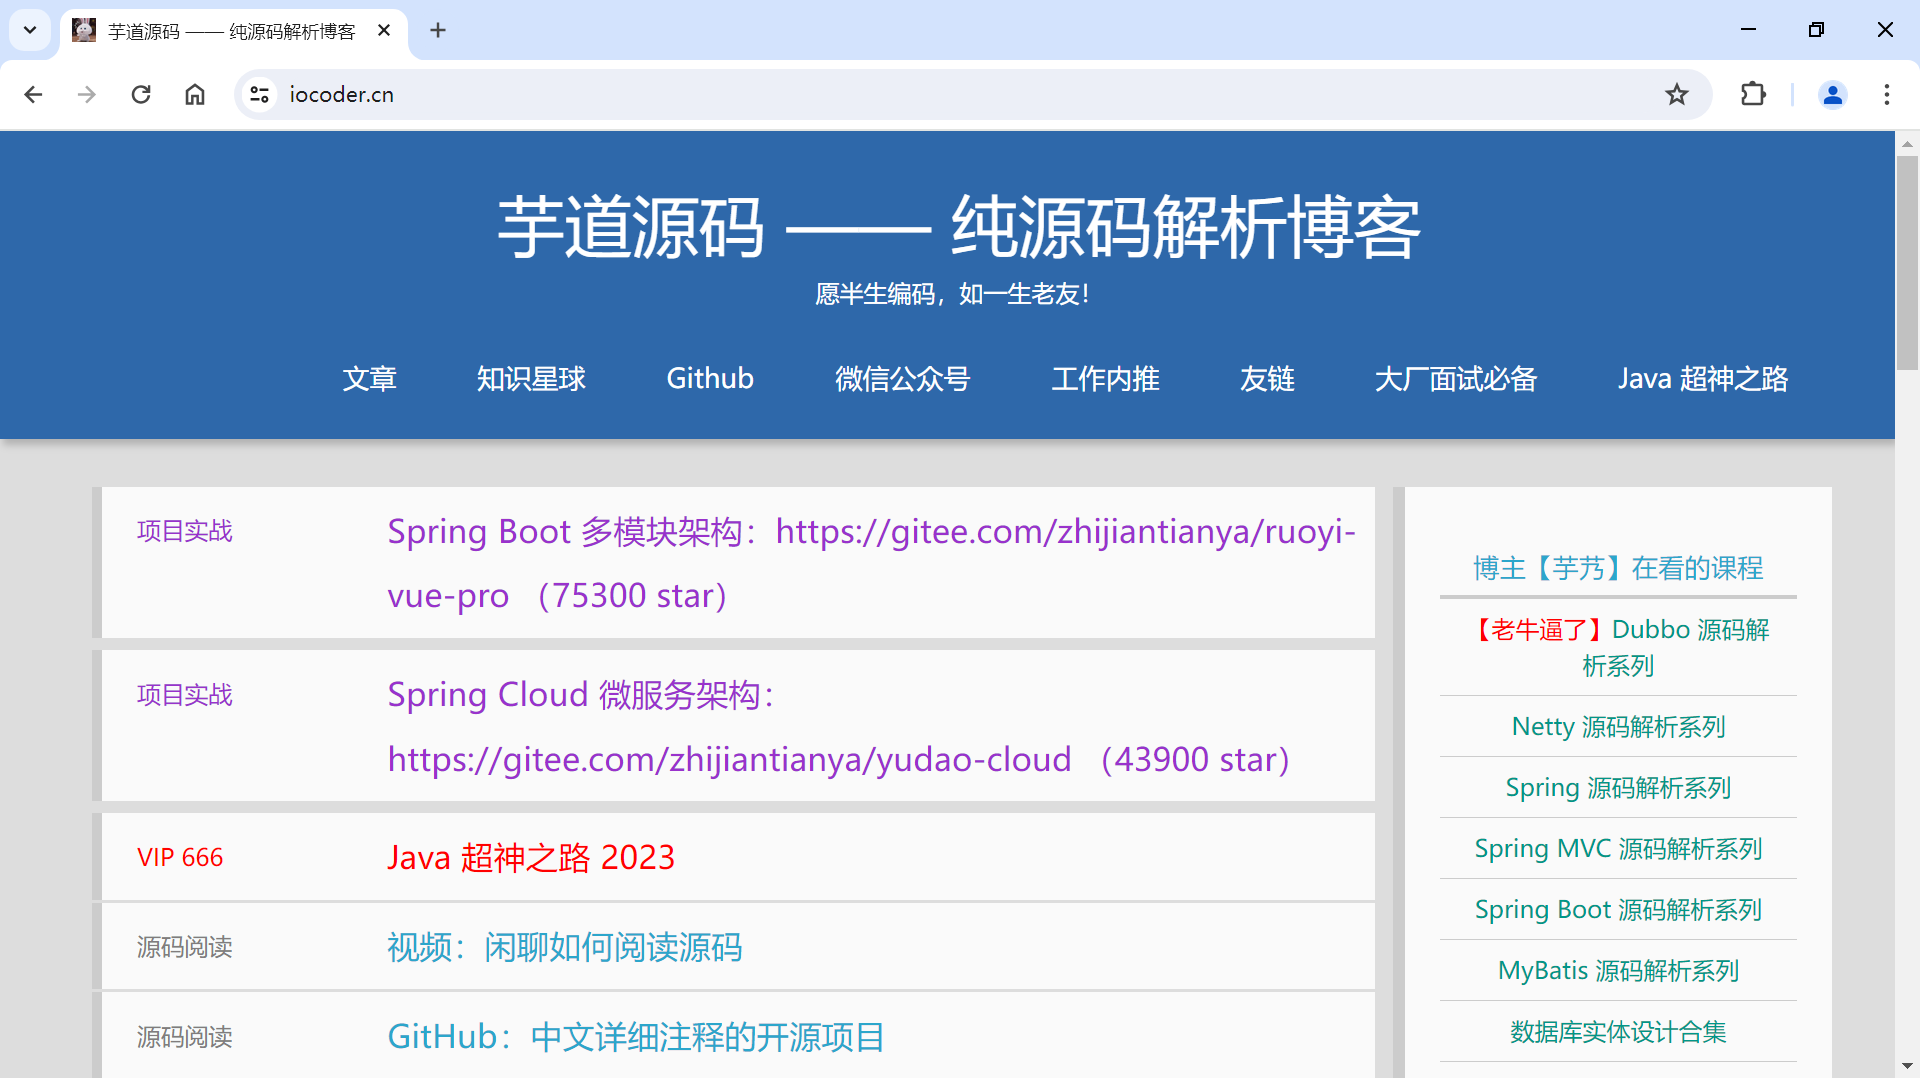
Task: Open the Java 超神之路 menu item
Action: (1703, 379)
